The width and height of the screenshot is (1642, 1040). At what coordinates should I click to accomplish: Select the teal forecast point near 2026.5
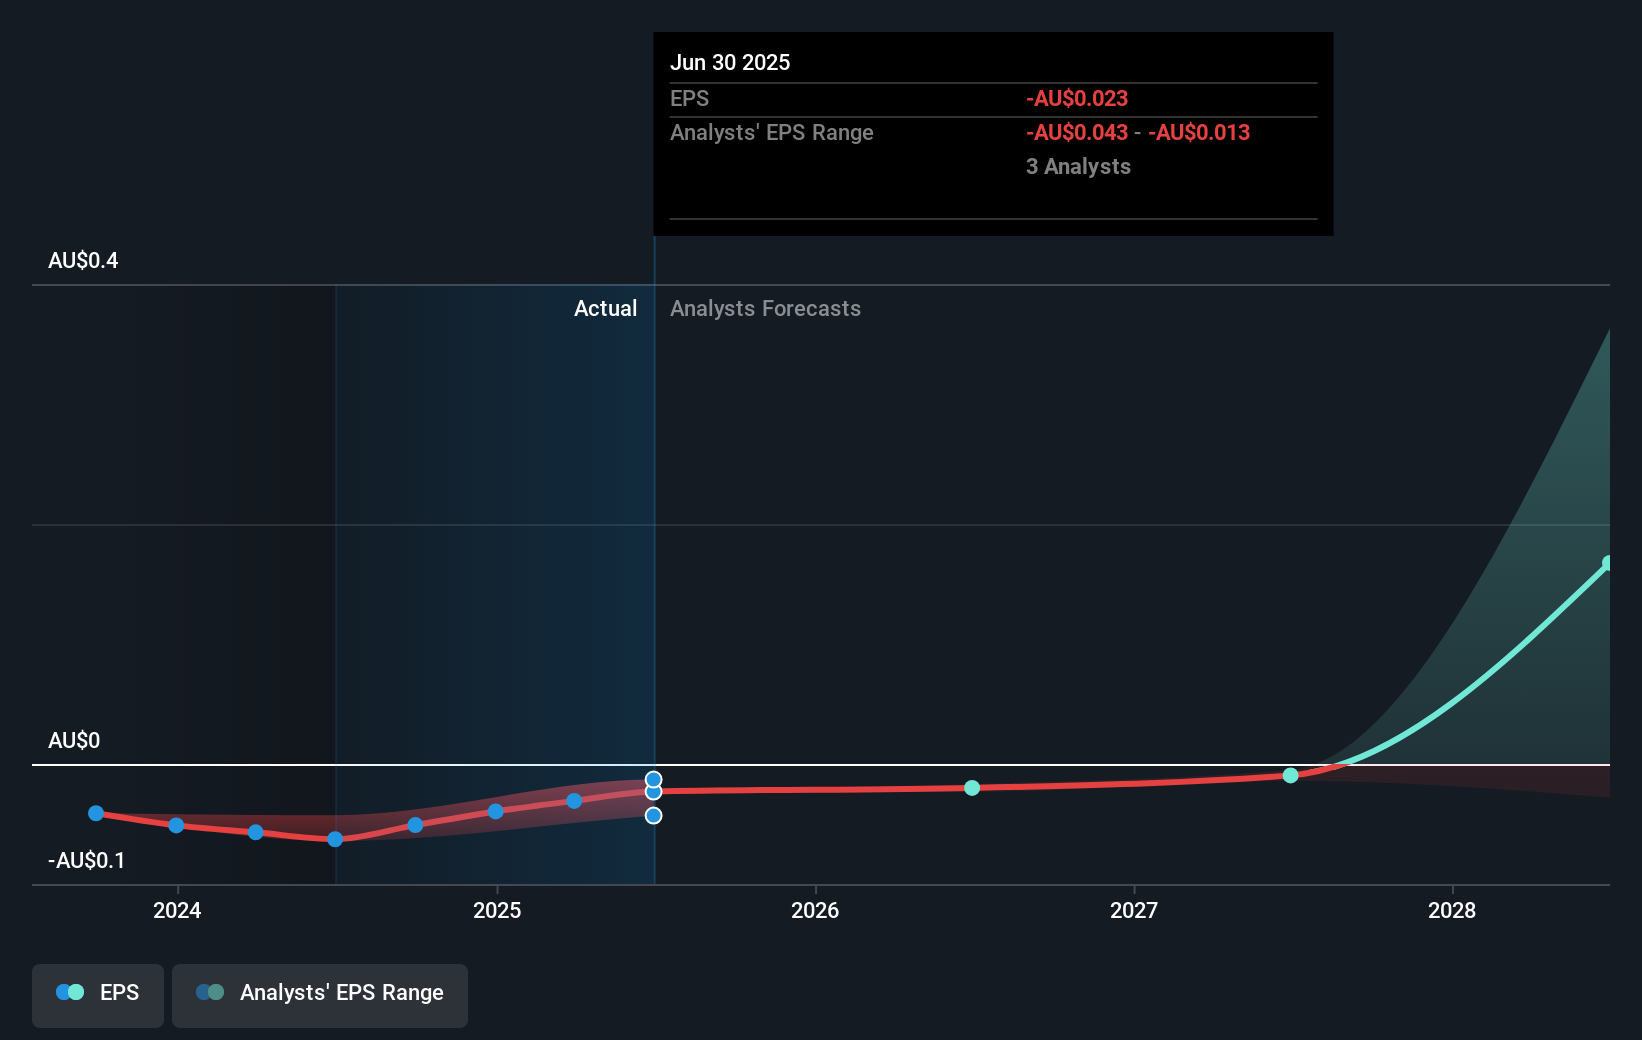(971, 788)
